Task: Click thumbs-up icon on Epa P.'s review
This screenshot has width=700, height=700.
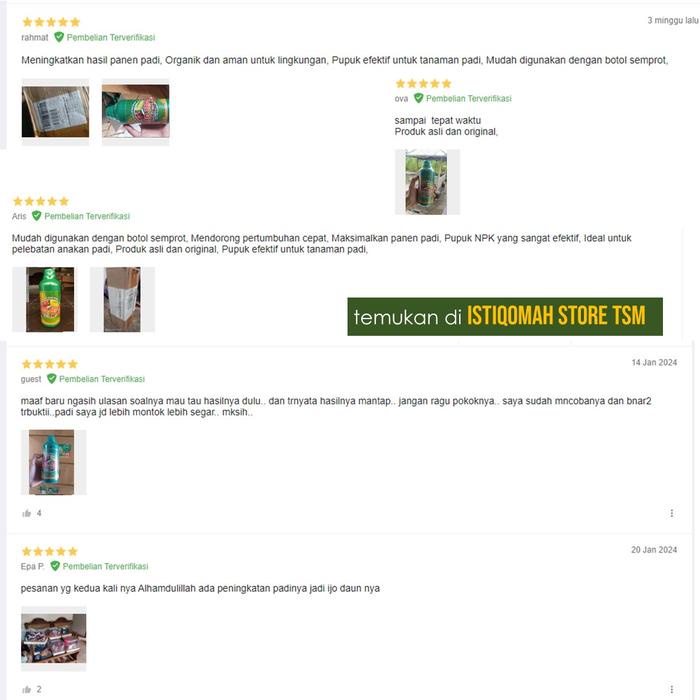Action: 27,690
